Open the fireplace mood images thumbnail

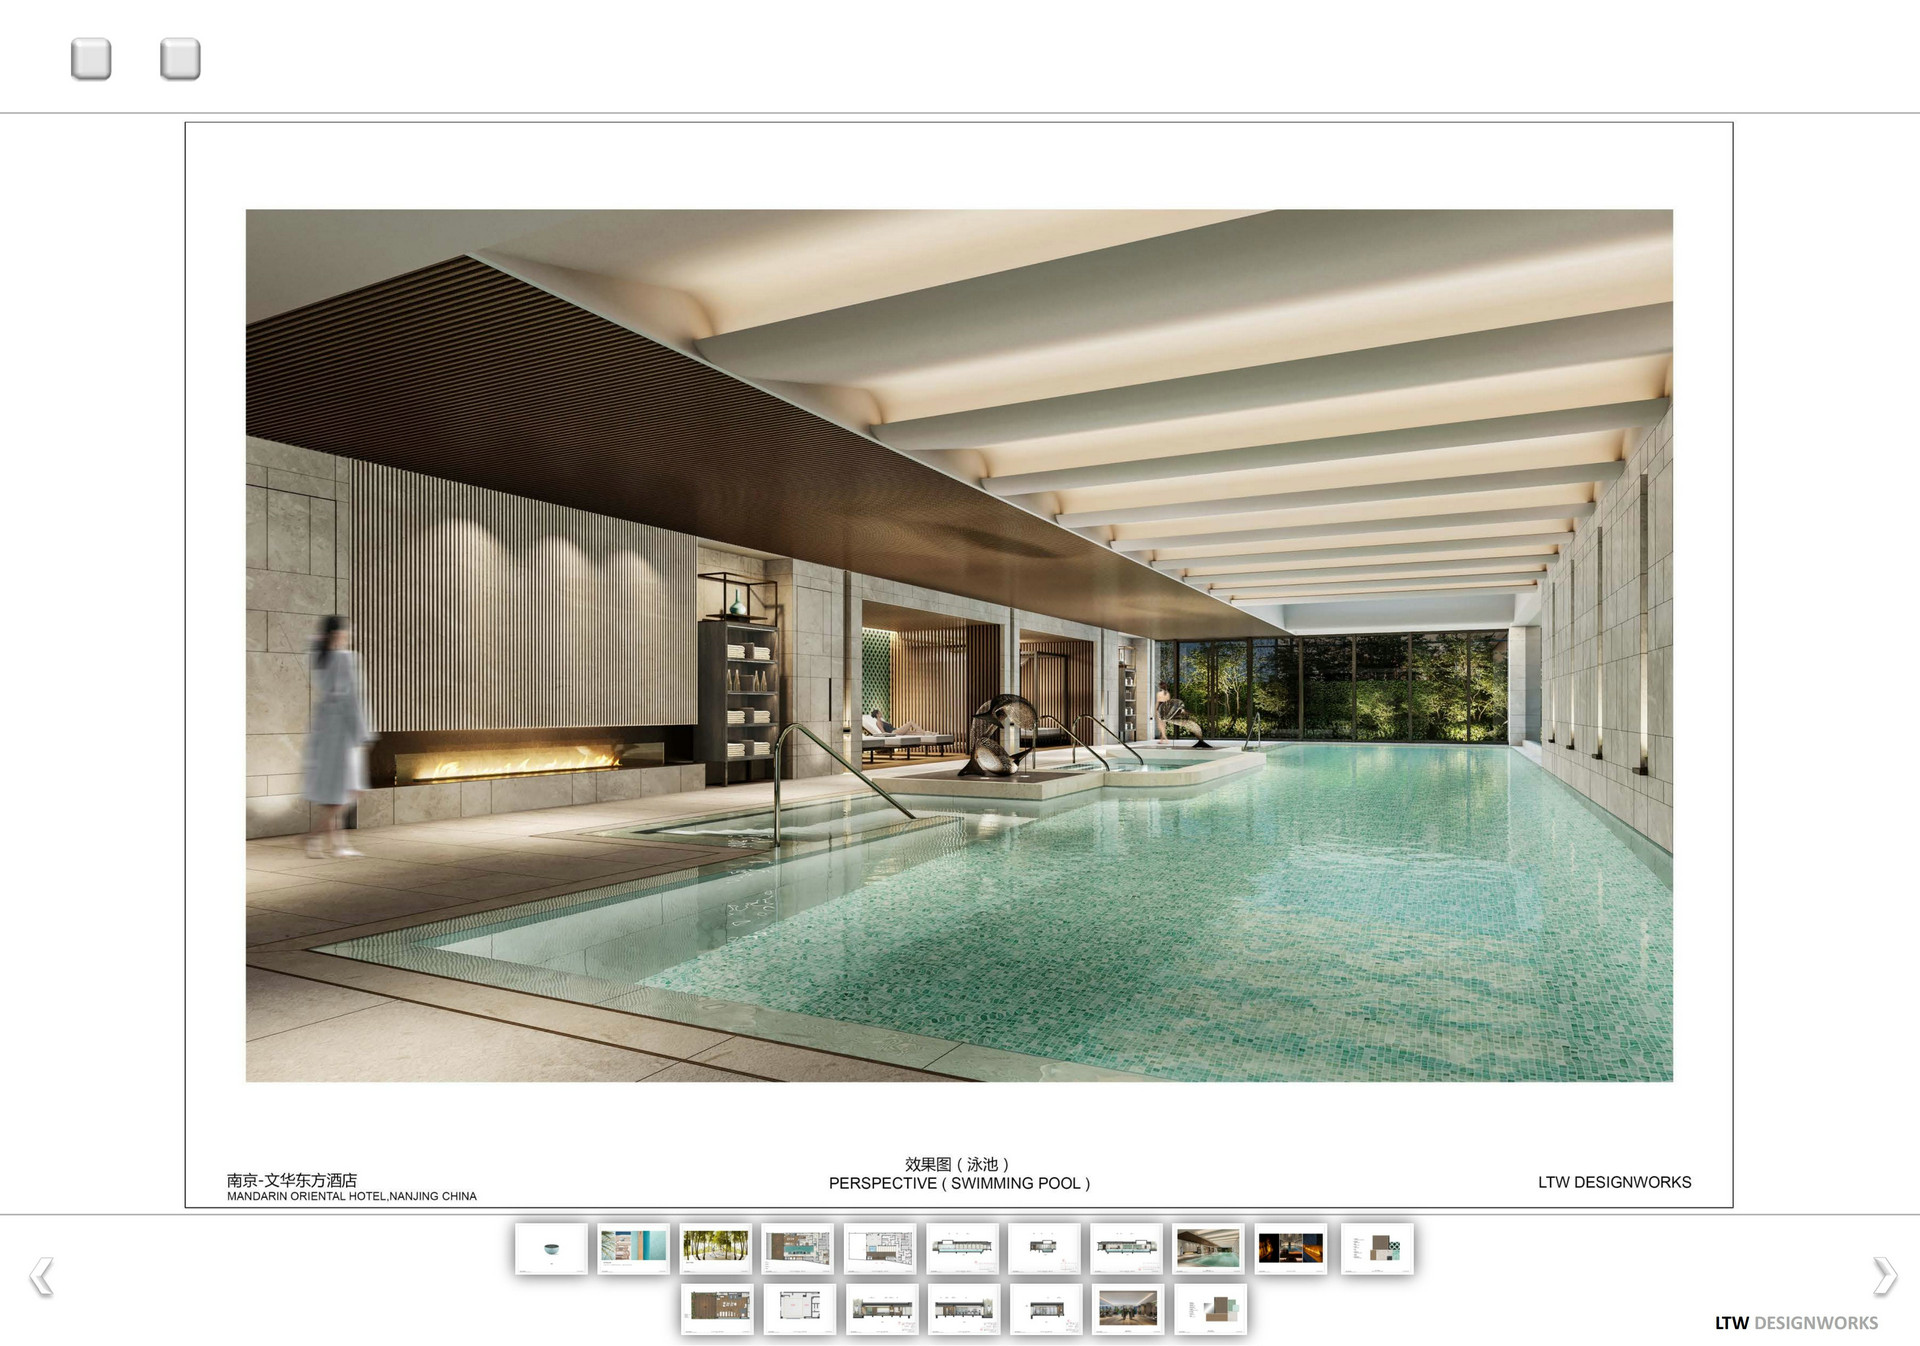click(1290, 1248)
